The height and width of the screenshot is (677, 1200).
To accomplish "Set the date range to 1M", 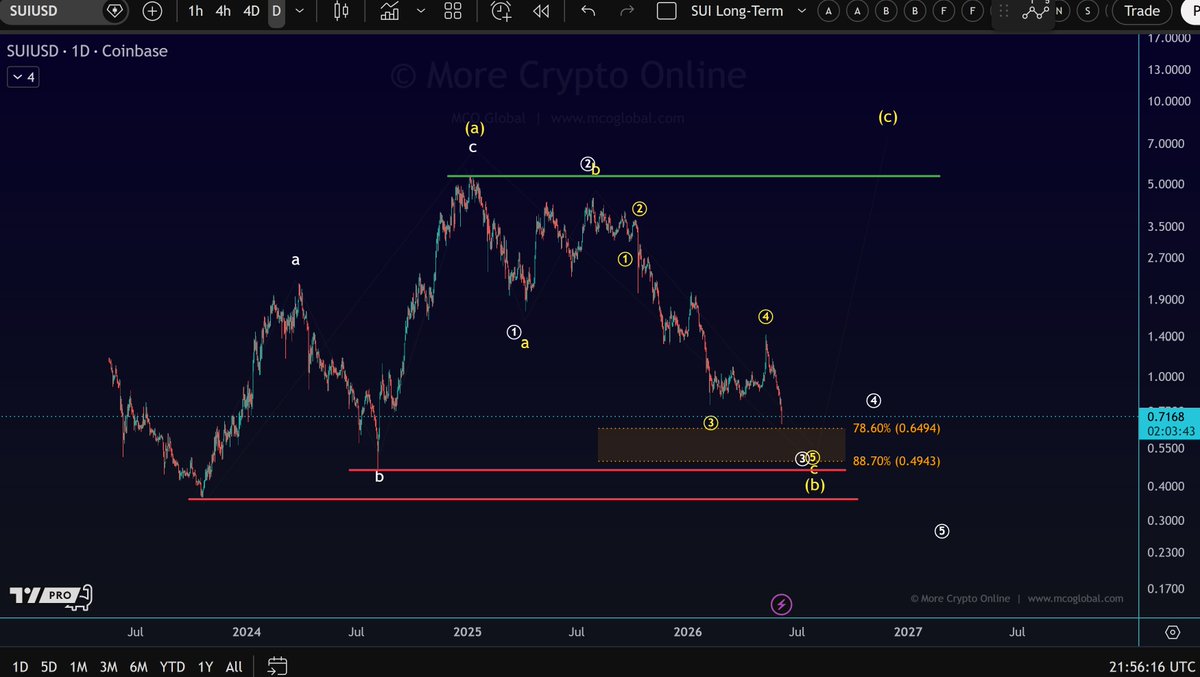I will (x=78, y=666).
